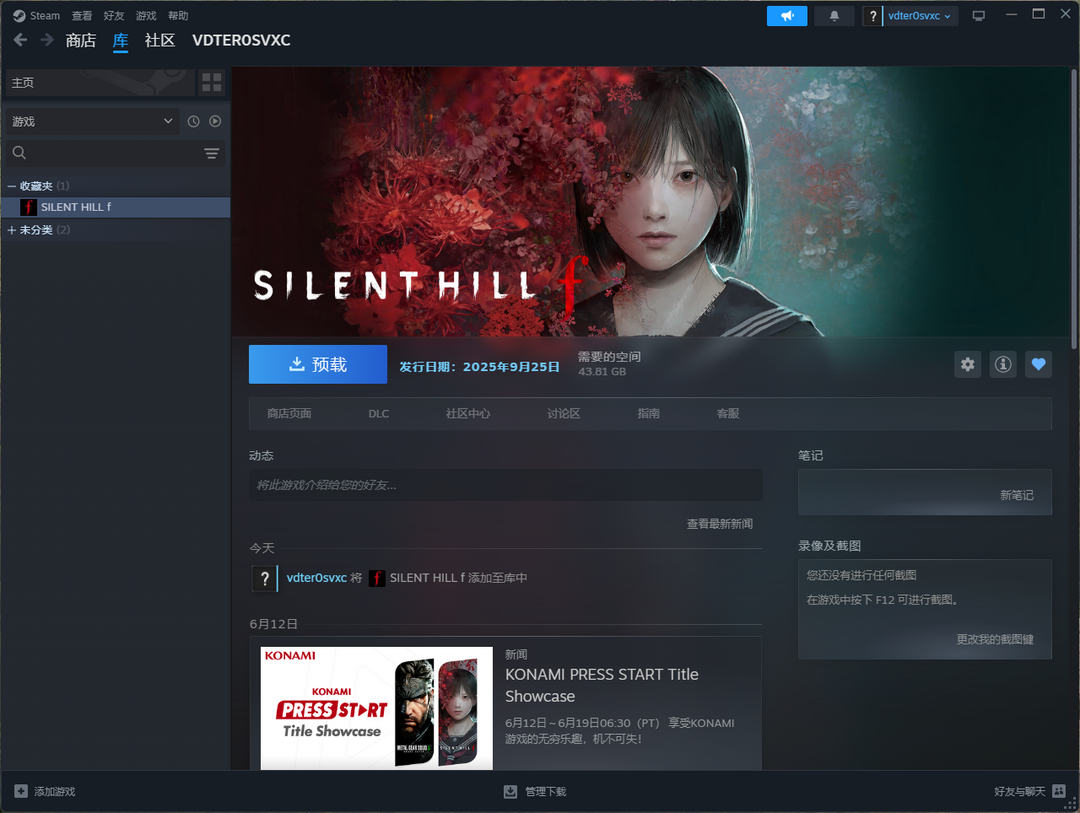Screen dimensions: 1080x813
Task: Collapse the 收藏夹 category
Action: tap(12, 186)
